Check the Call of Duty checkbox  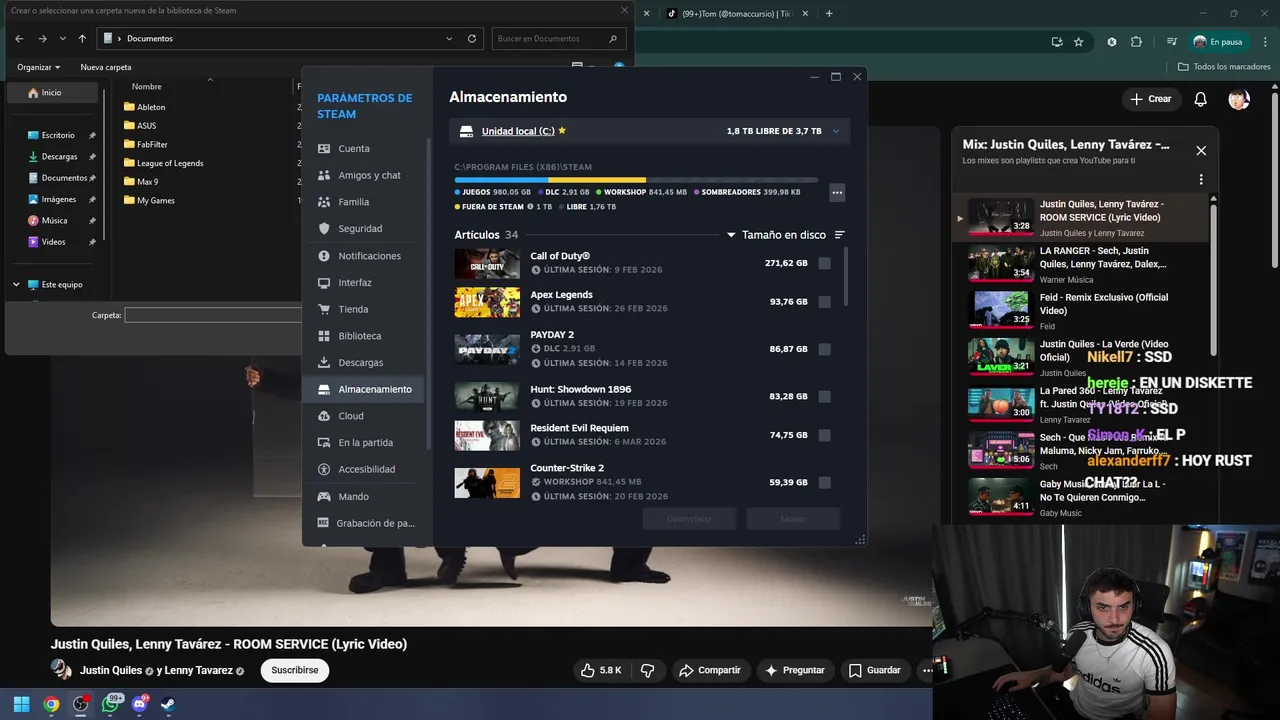point(824,263)
